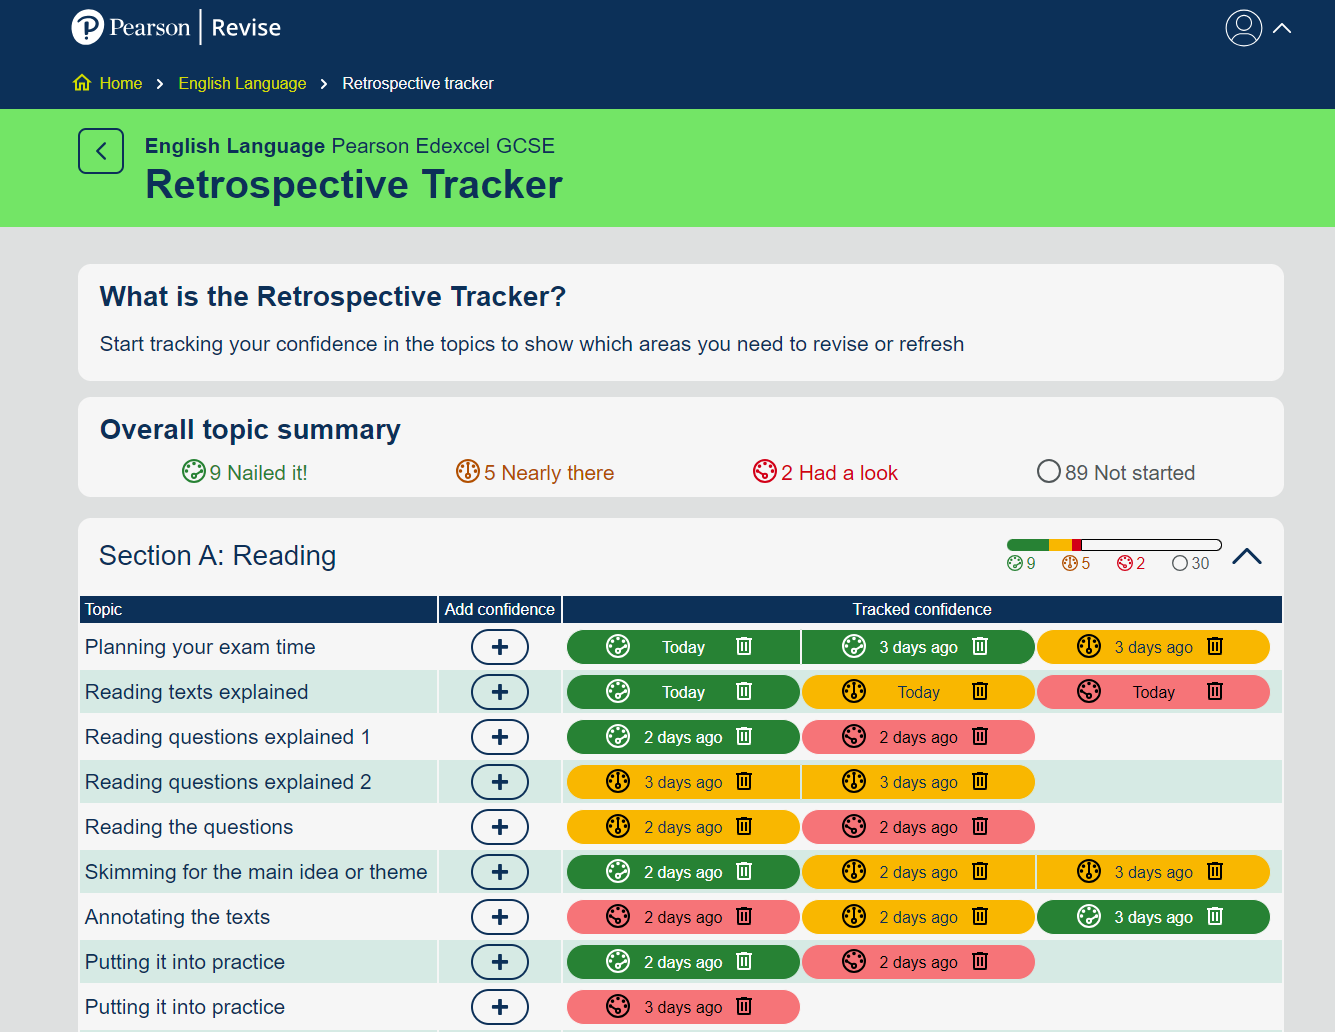Click the Pearson Revise logo
Screen dimensions: 1335x1032
click(x=177, y=27)
